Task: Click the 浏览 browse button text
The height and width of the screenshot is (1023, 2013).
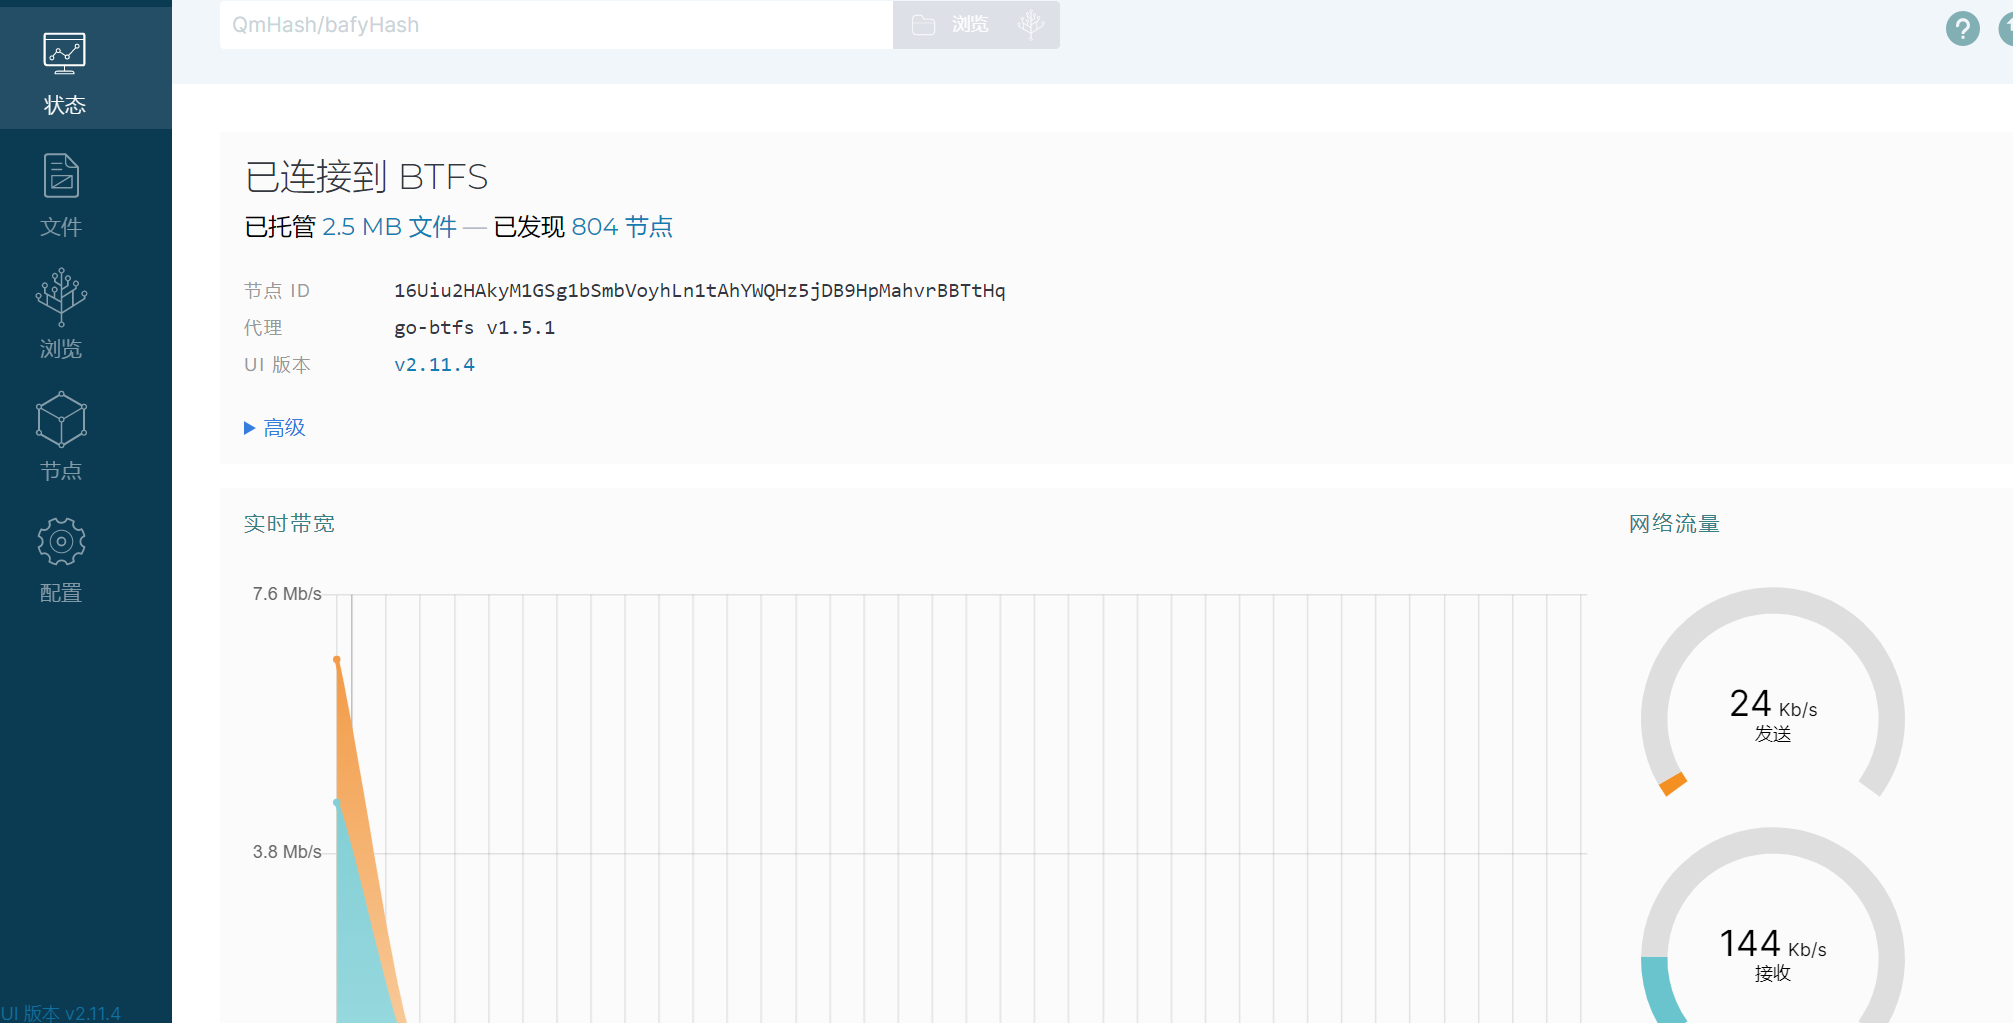Action: [x=970, y=24]
